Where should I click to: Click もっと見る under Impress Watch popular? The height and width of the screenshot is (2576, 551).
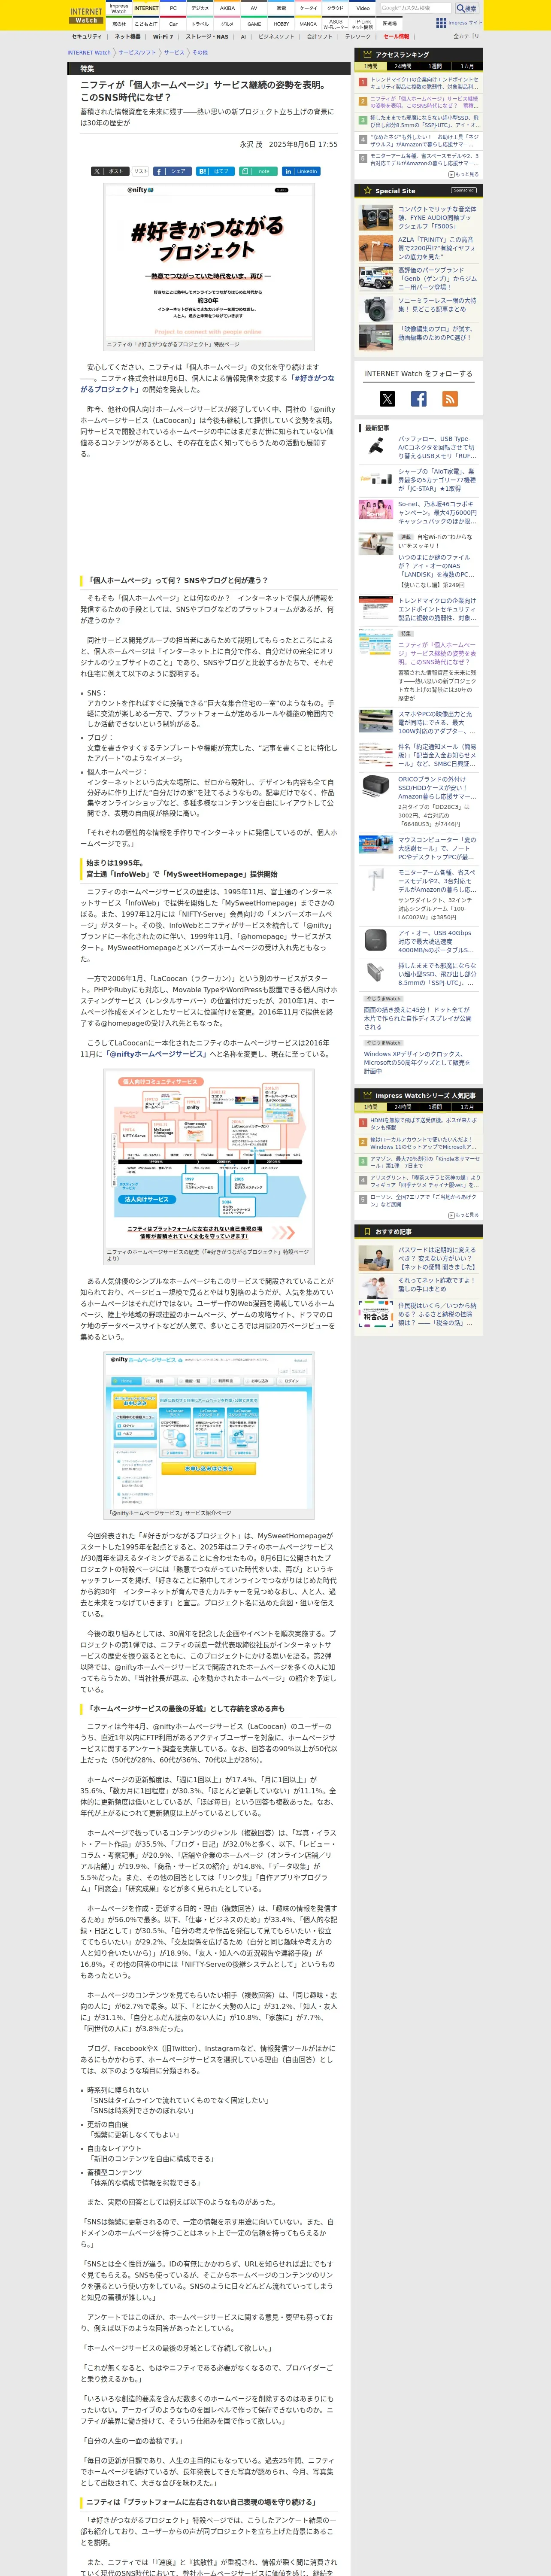pyautogui.click(x=464, y=1215)
